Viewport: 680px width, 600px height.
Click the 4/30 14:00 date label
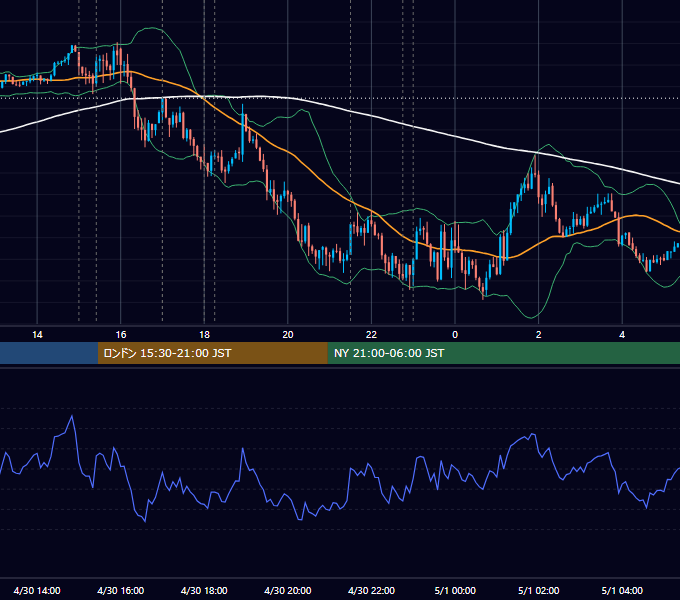pos(37,590)
